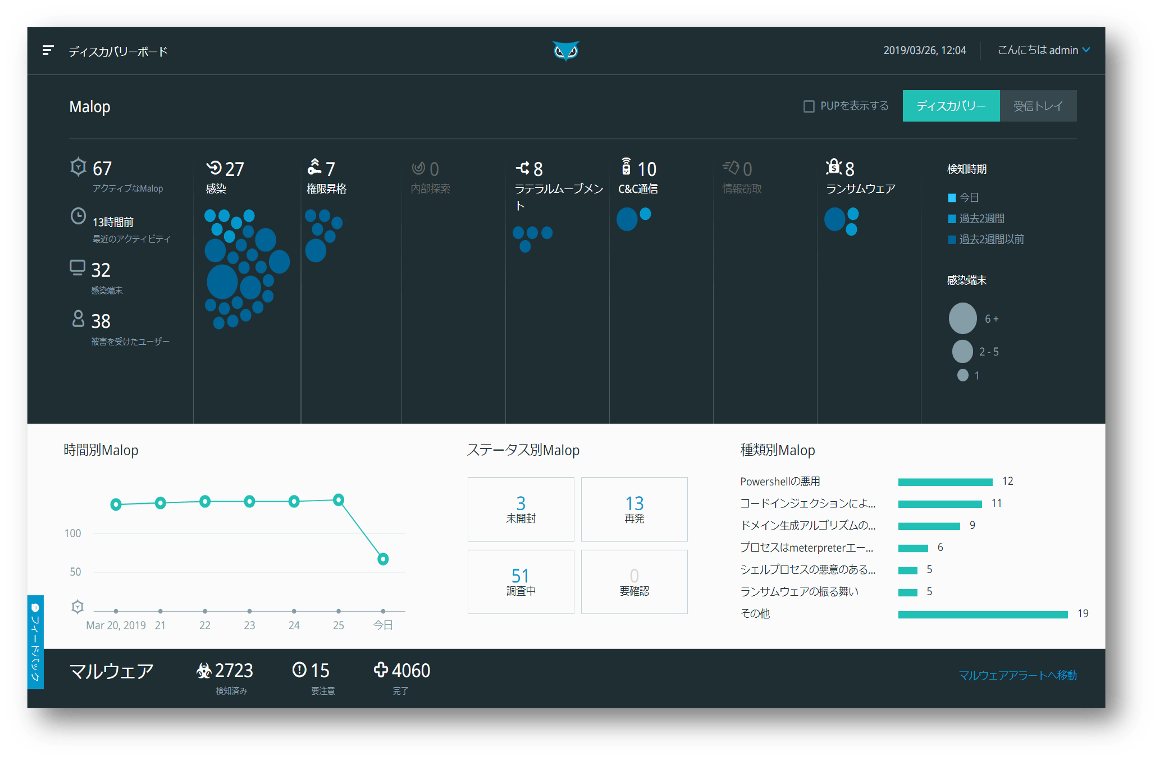Screen dimensions: 1158x760
Task: Click the 13 再発 status box
Action: point(634,509)
